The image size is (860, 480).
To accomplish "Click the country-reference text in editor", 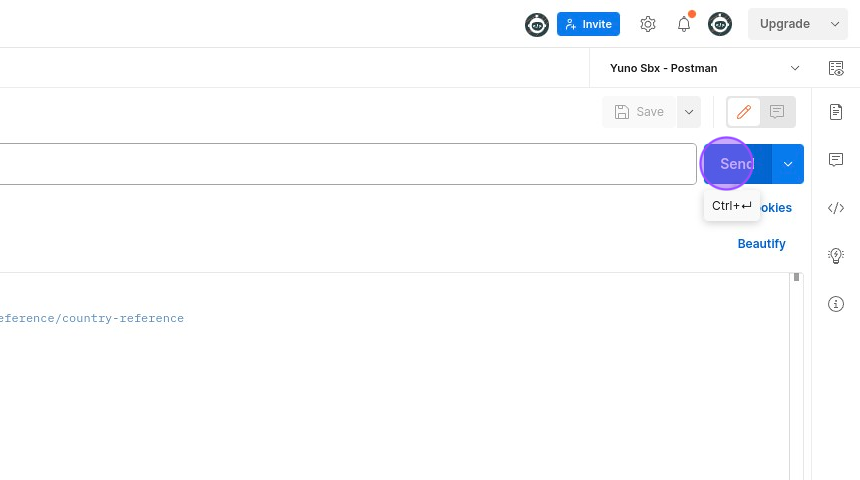I will [x=123, y=318].
